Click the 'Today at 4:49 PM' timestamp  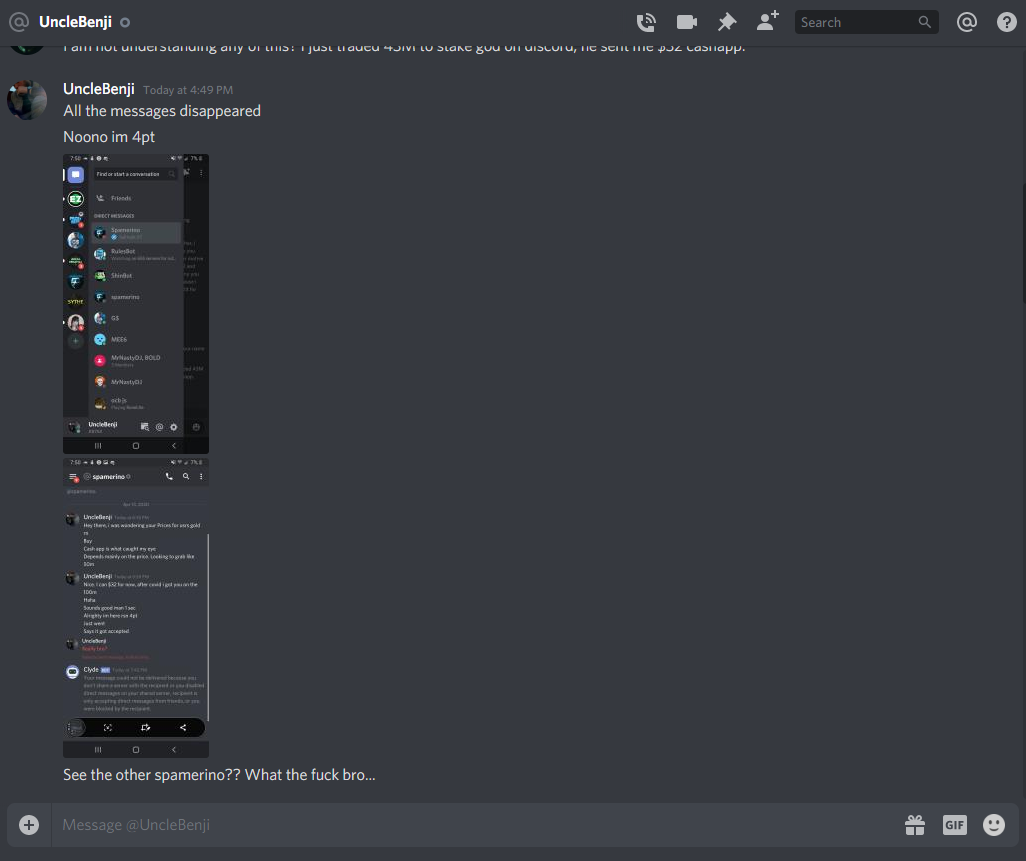(188, 90)
